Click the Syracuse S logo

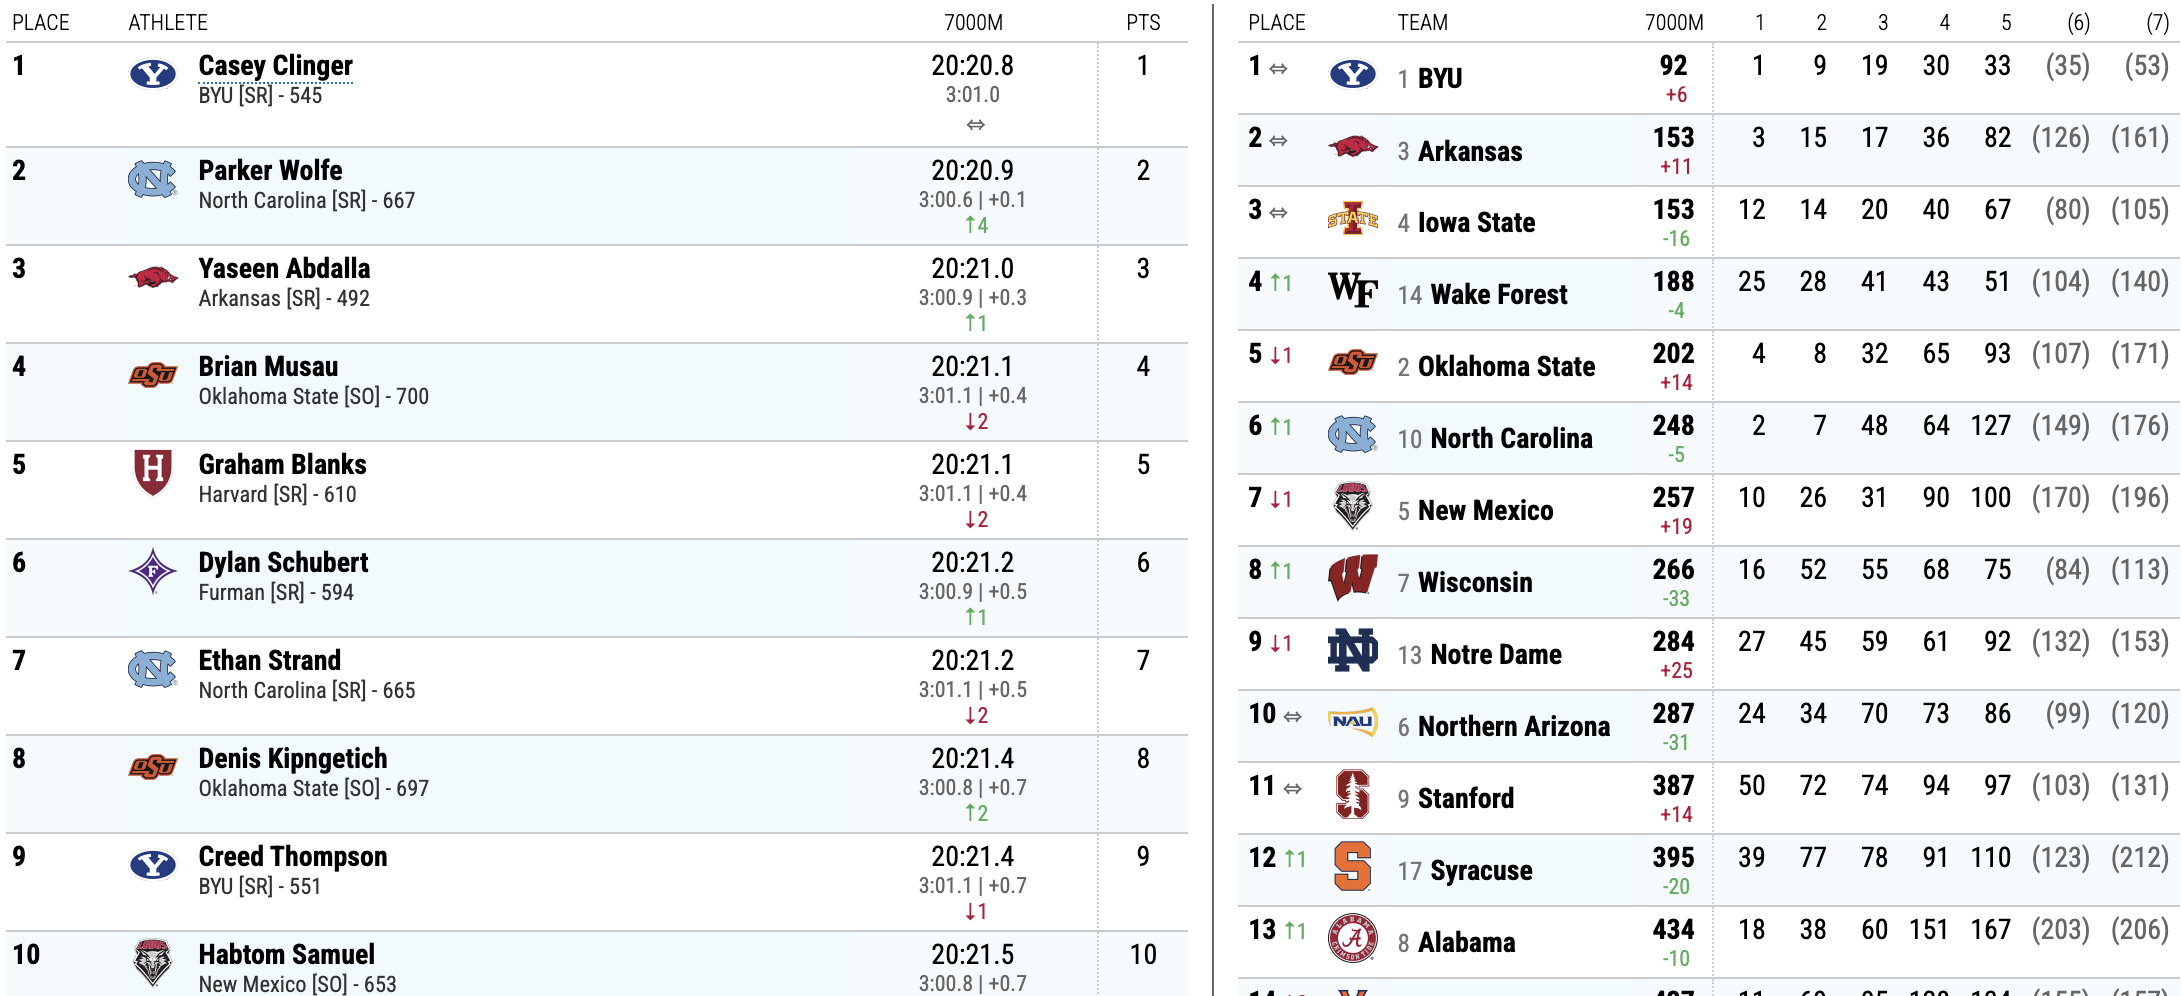(x=1352, y=866)
